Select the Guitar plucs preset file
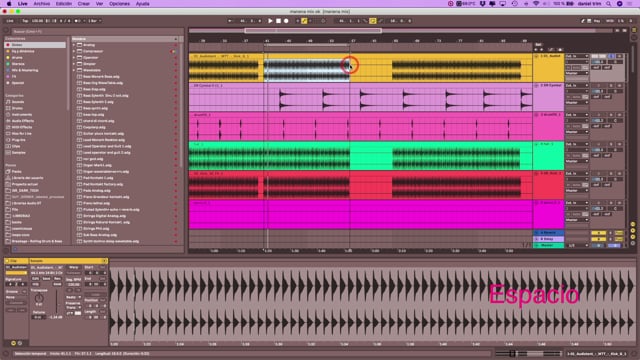 (x=103, y=133)
